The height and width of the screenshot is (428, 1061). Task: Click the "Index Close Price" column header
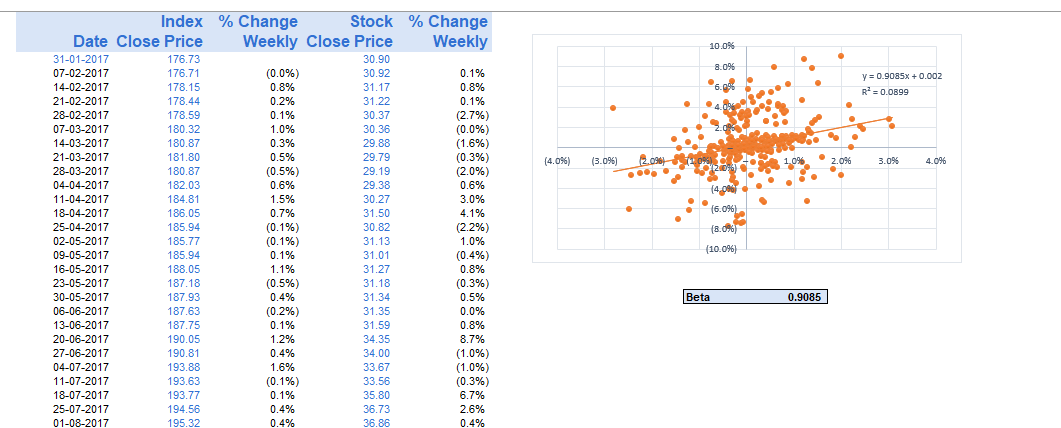[x=160, y=31]
